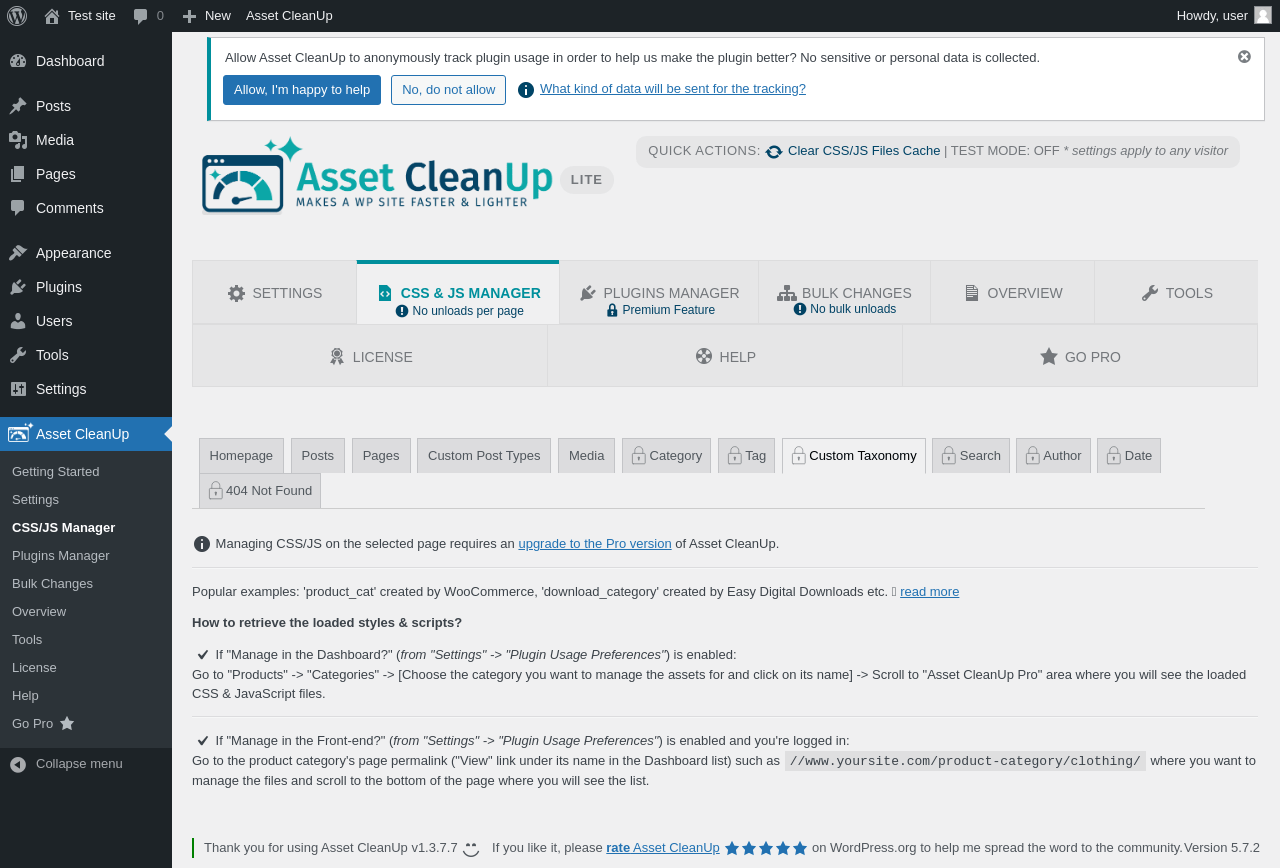Screen dimensions: 1280x868
Task: Select Asset CleanUp in the sidebar menu
Action: [x=86, y=434]
